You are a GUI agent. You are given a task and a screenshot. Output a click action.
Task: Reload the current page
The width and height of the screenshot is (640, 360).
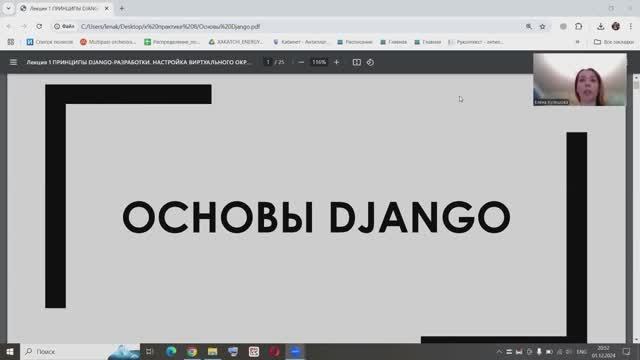click(x=39, y=27)
